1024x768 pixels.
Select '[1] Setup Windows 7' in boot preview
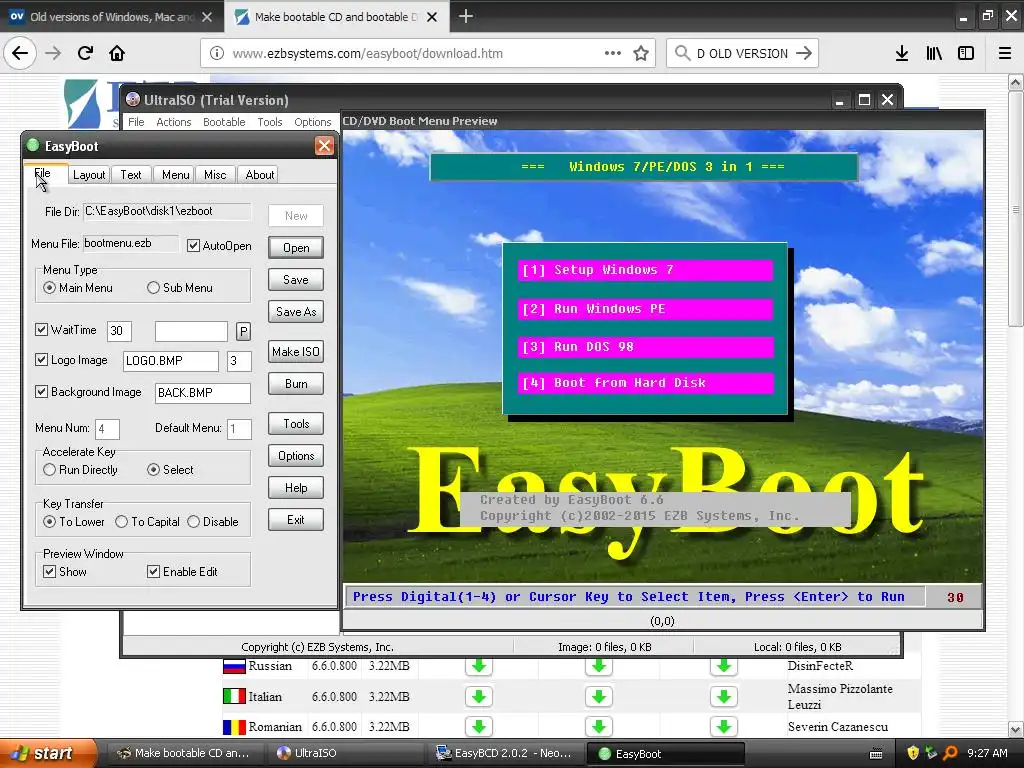pyautogui.click(x=646, y=270)
